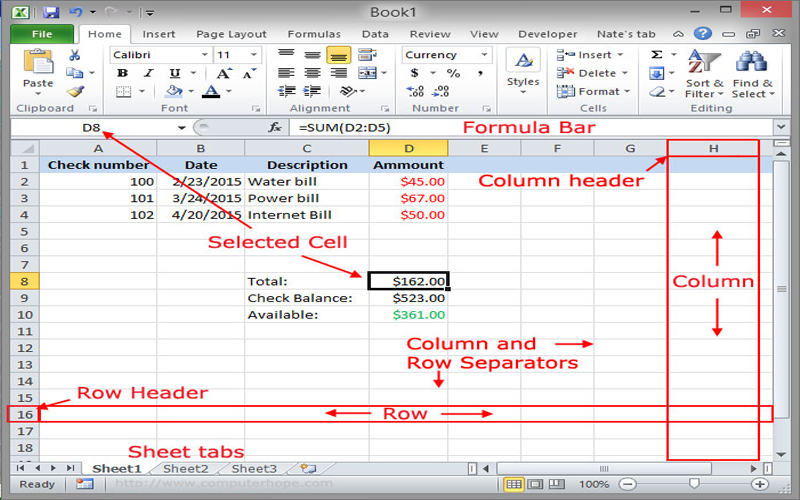Toggle Underline formatting
This screenshot has width=800, height=500.
click(x=175, y=73)
